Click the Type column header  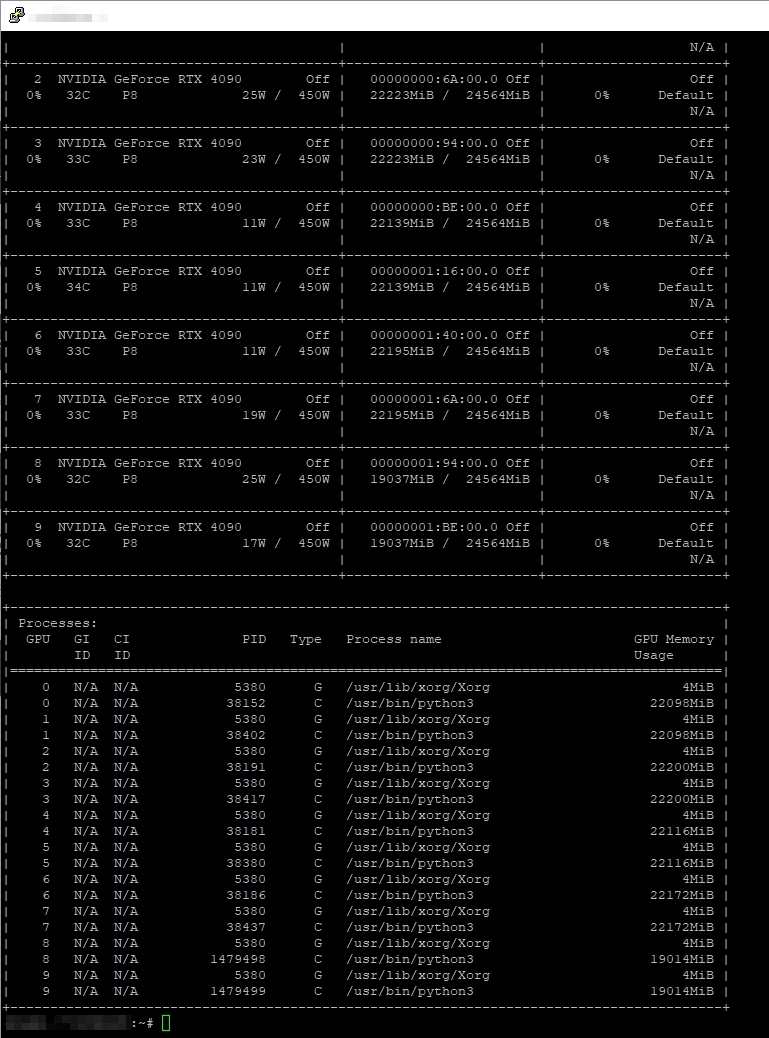click(x=306, y=639)
